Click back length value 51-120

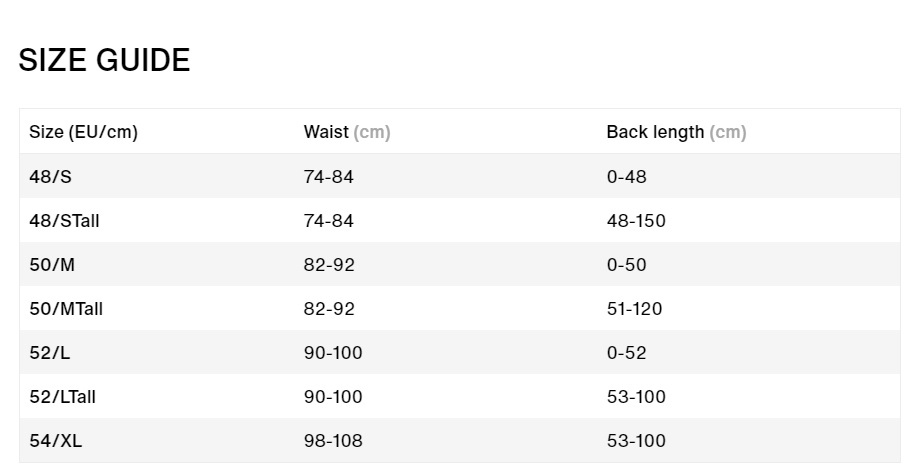635,309
